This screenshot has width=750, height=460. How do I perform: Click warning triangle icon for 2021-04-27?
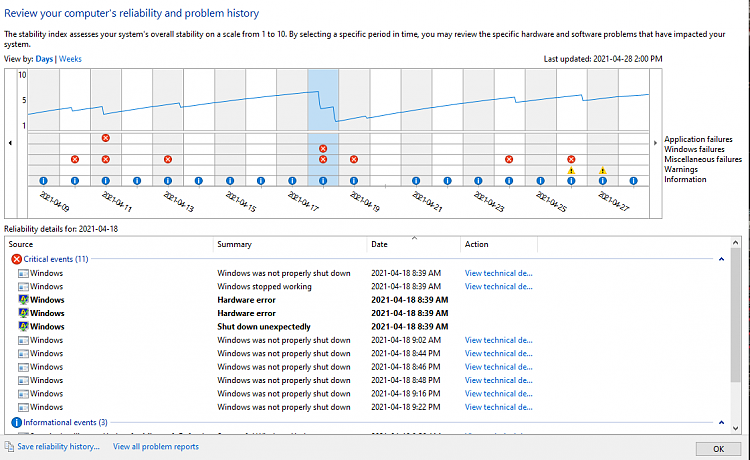[x=603, y=170]
